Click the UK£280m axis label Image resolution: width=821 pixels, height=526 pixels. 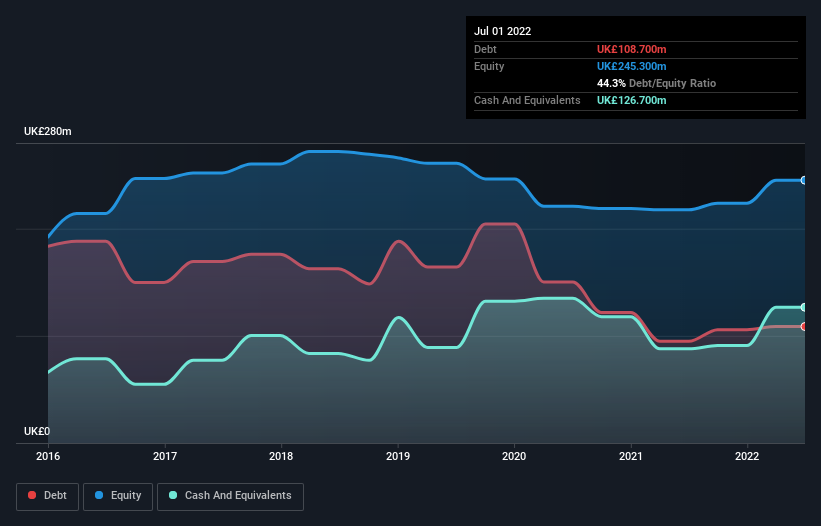point(48,131)
